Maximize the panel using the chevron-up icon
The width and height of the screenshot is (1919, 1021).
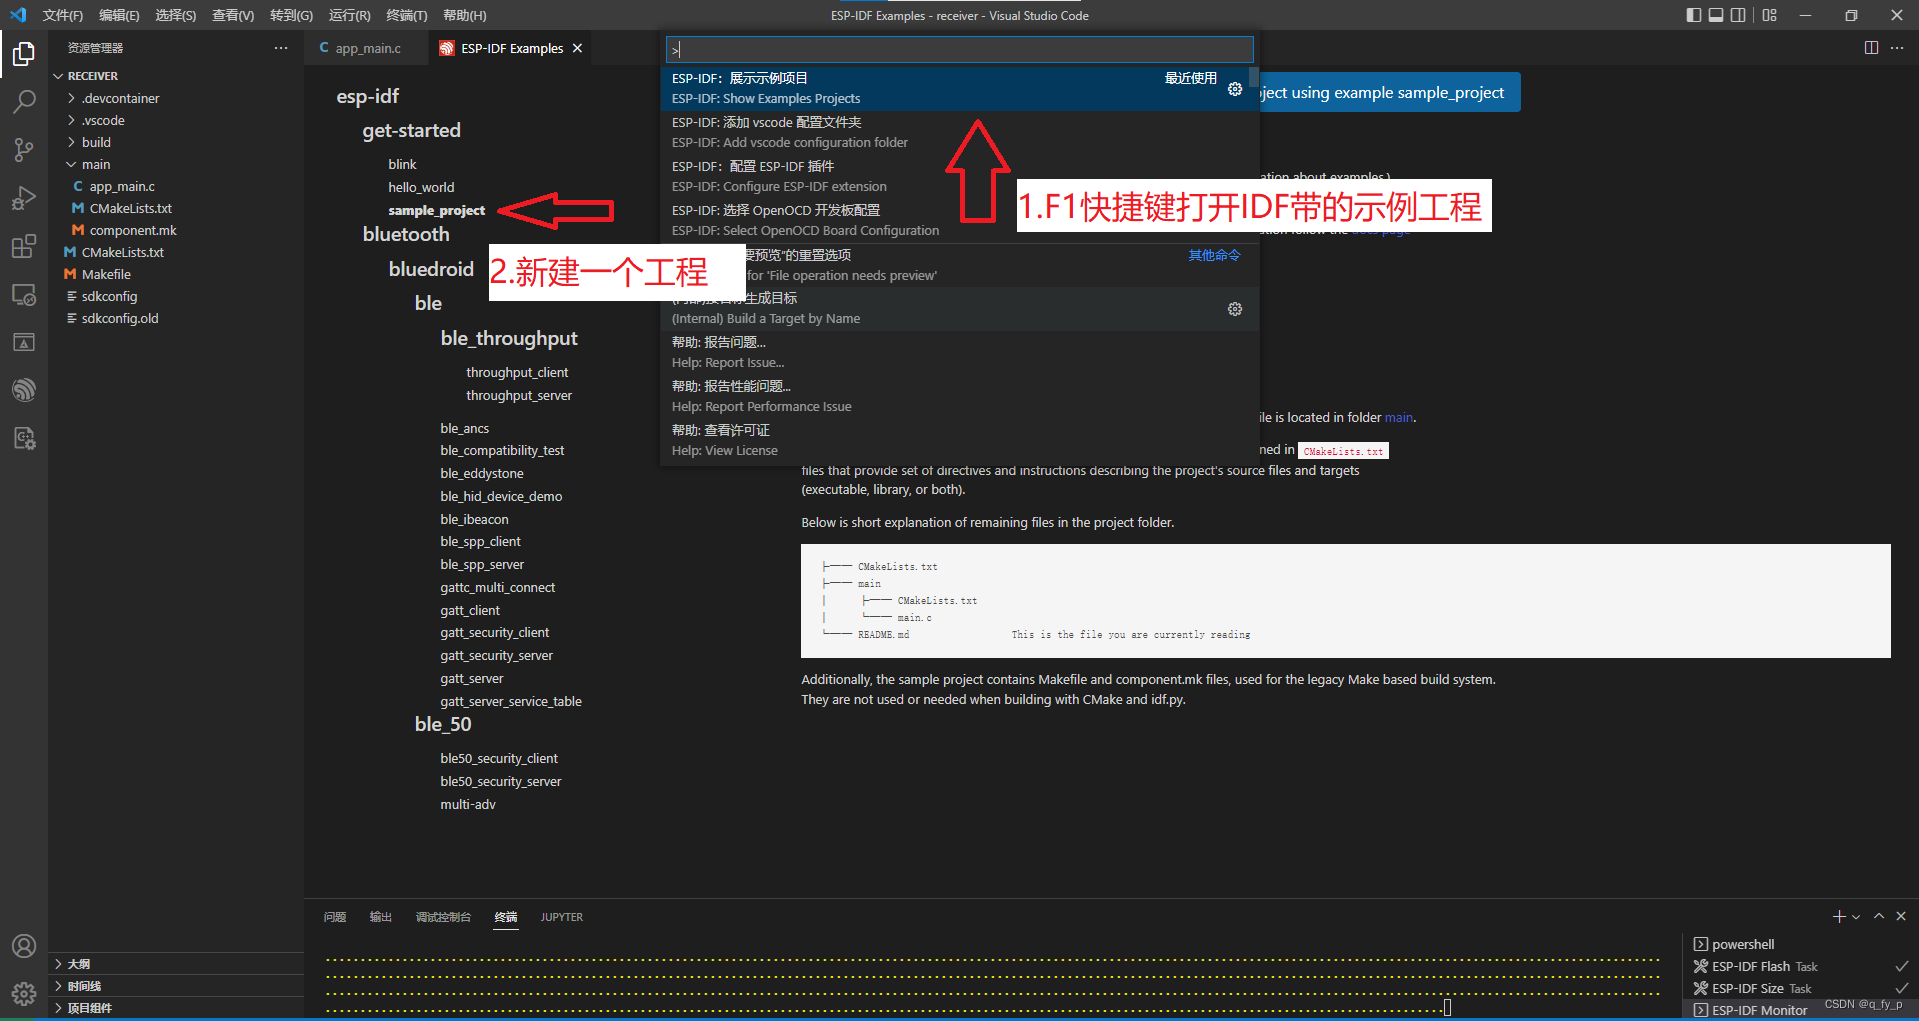pyautogui.click(x=1879, y=916)
